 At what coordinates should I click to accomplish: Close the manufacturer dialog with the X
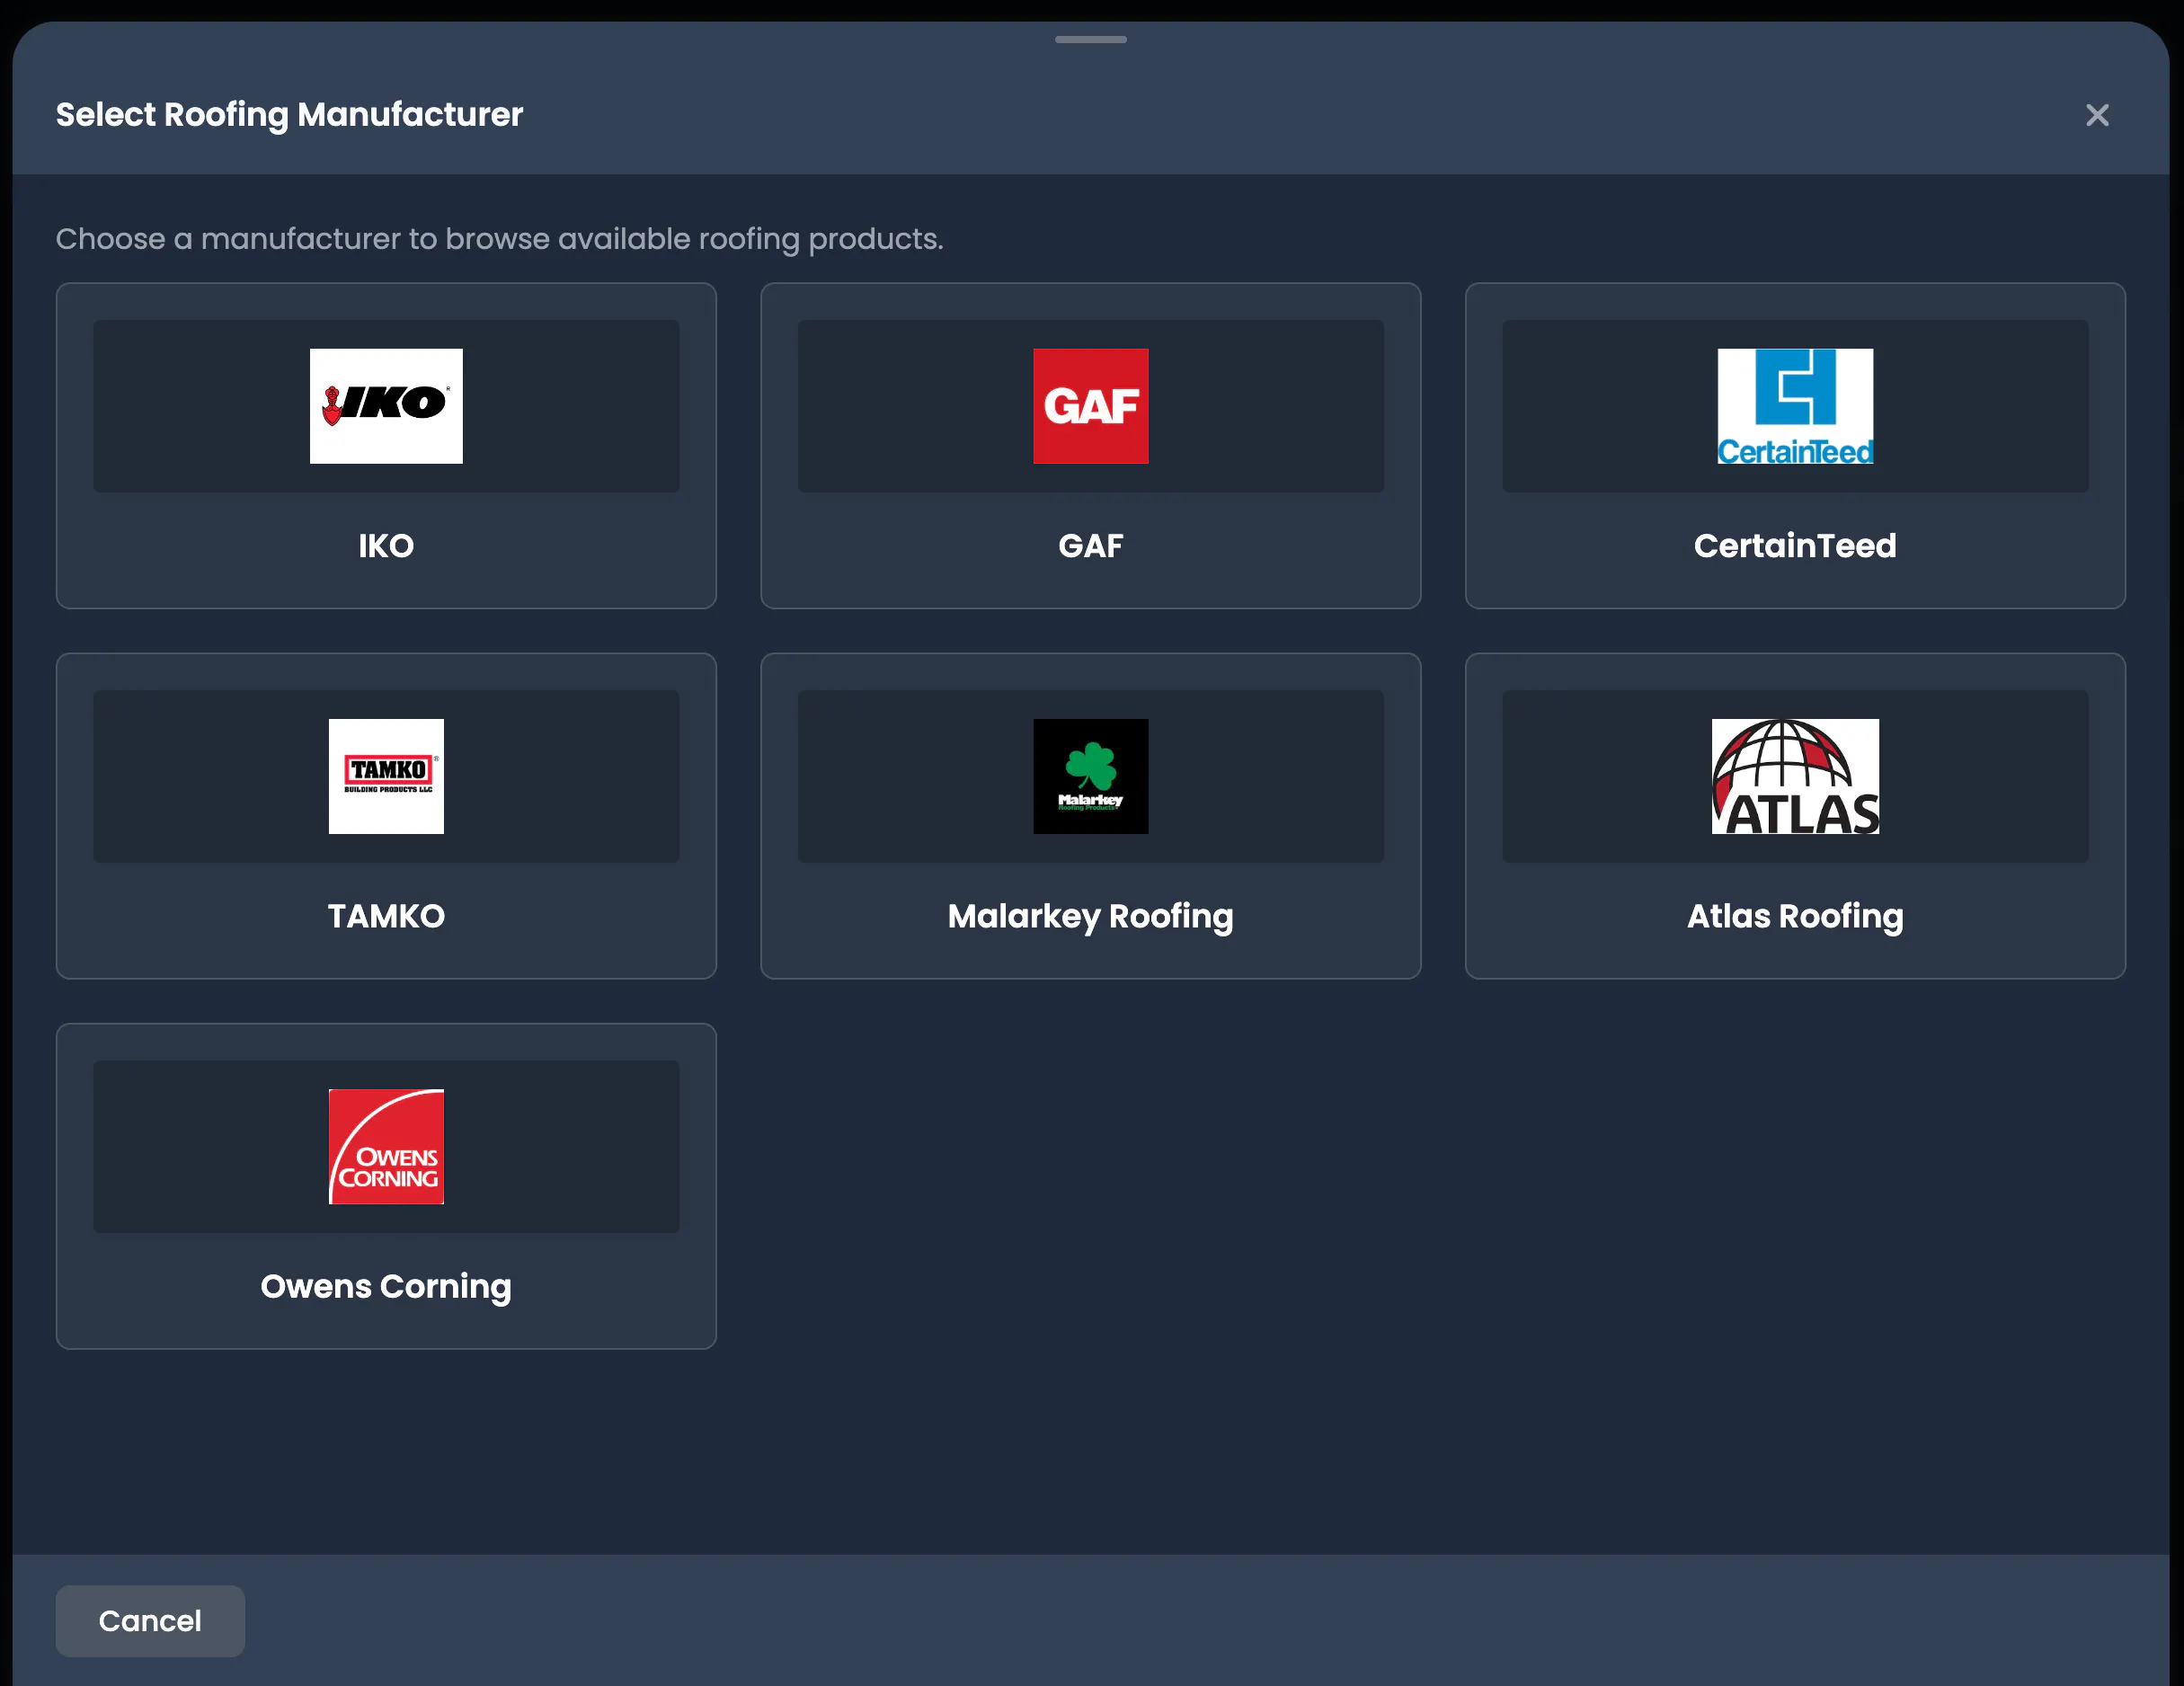coord(2097,115)
